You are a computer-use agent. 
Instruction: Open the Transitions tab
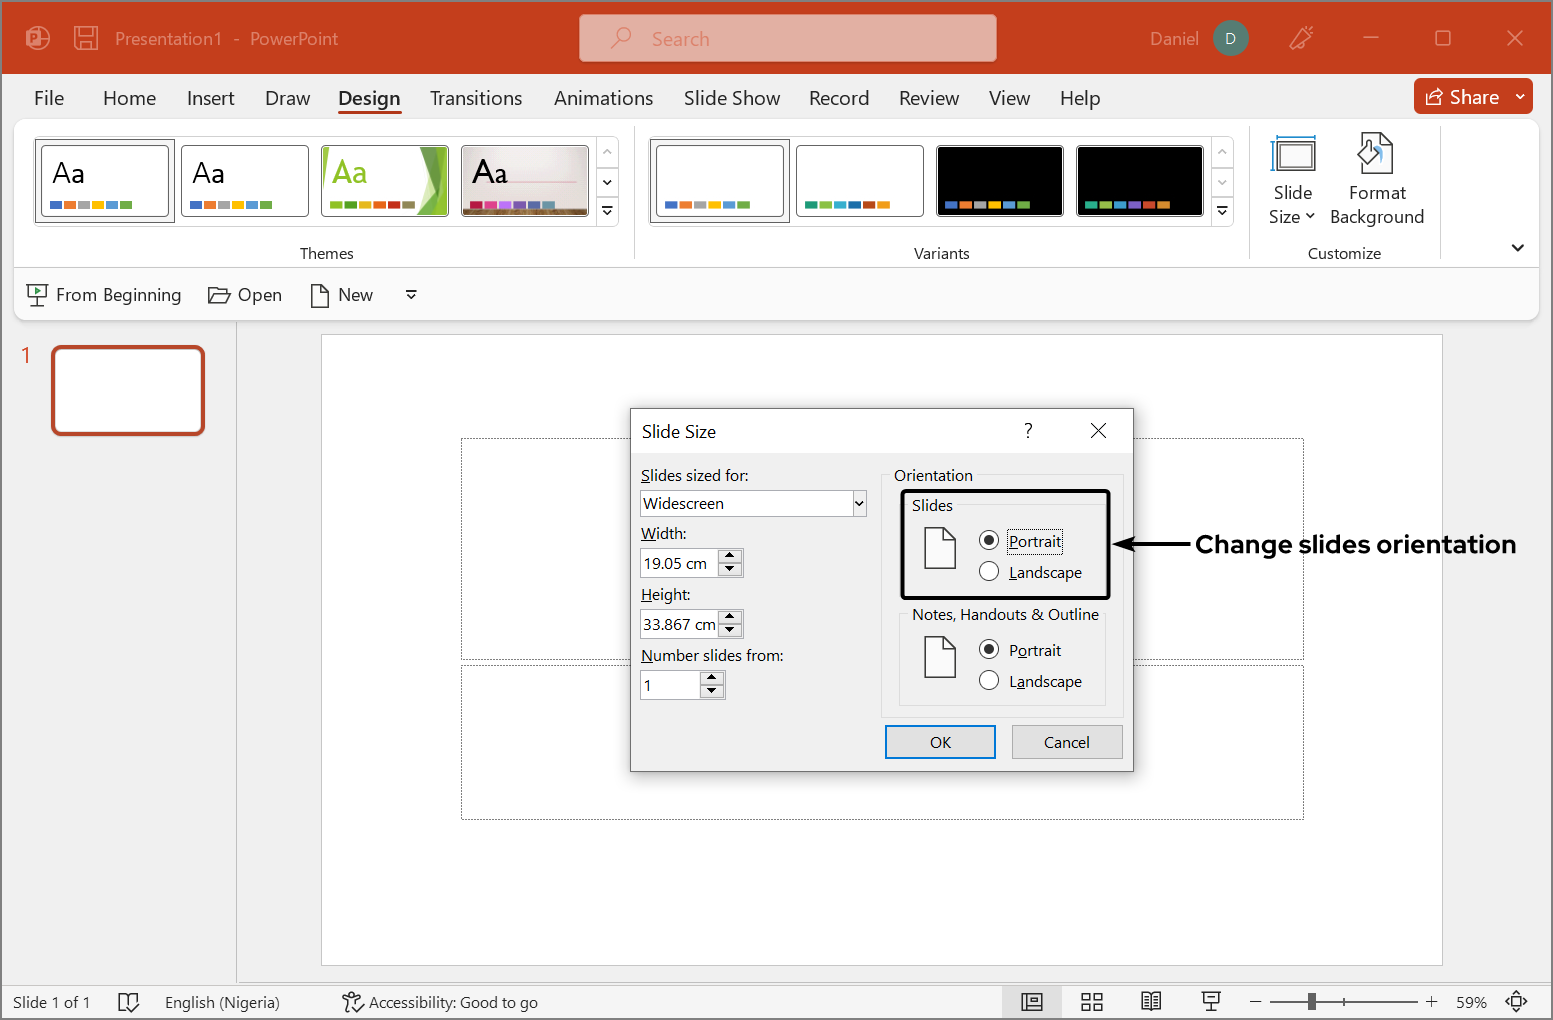coord(476,98)
